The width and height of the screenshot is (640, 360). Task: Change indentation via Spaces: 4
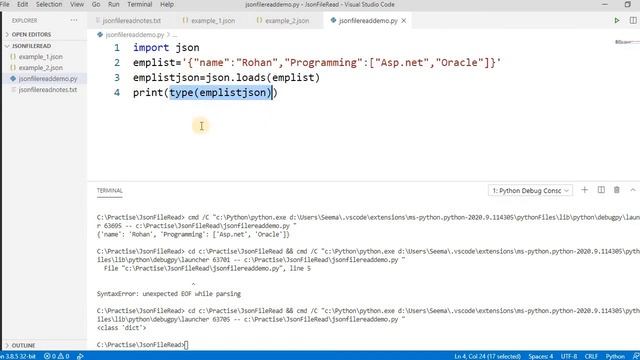click(x=540, y=356)
